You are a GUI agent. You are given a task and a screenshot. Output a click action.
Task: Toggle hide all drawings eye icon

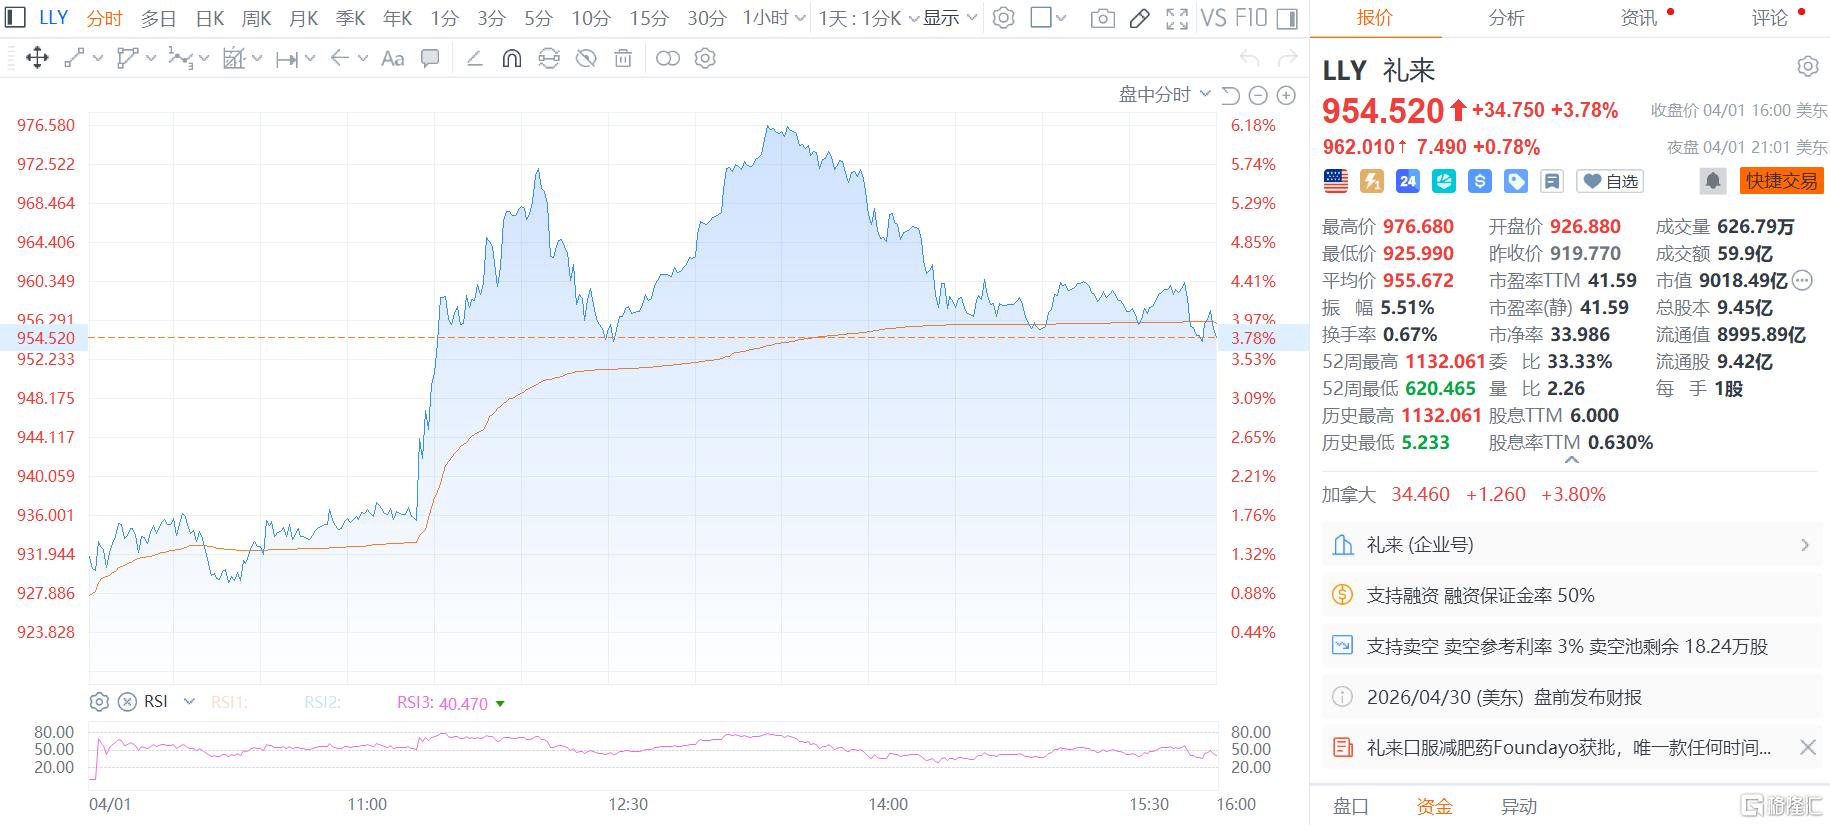tap(586, 59)
